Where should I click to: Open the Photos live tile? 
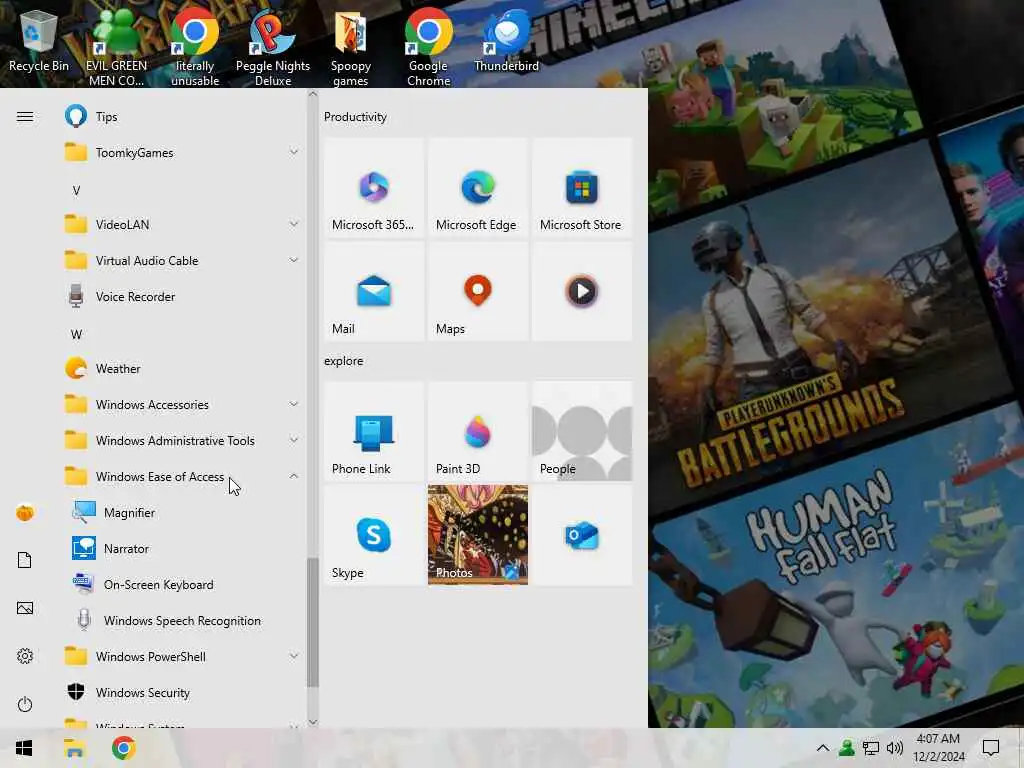[477, 536]
